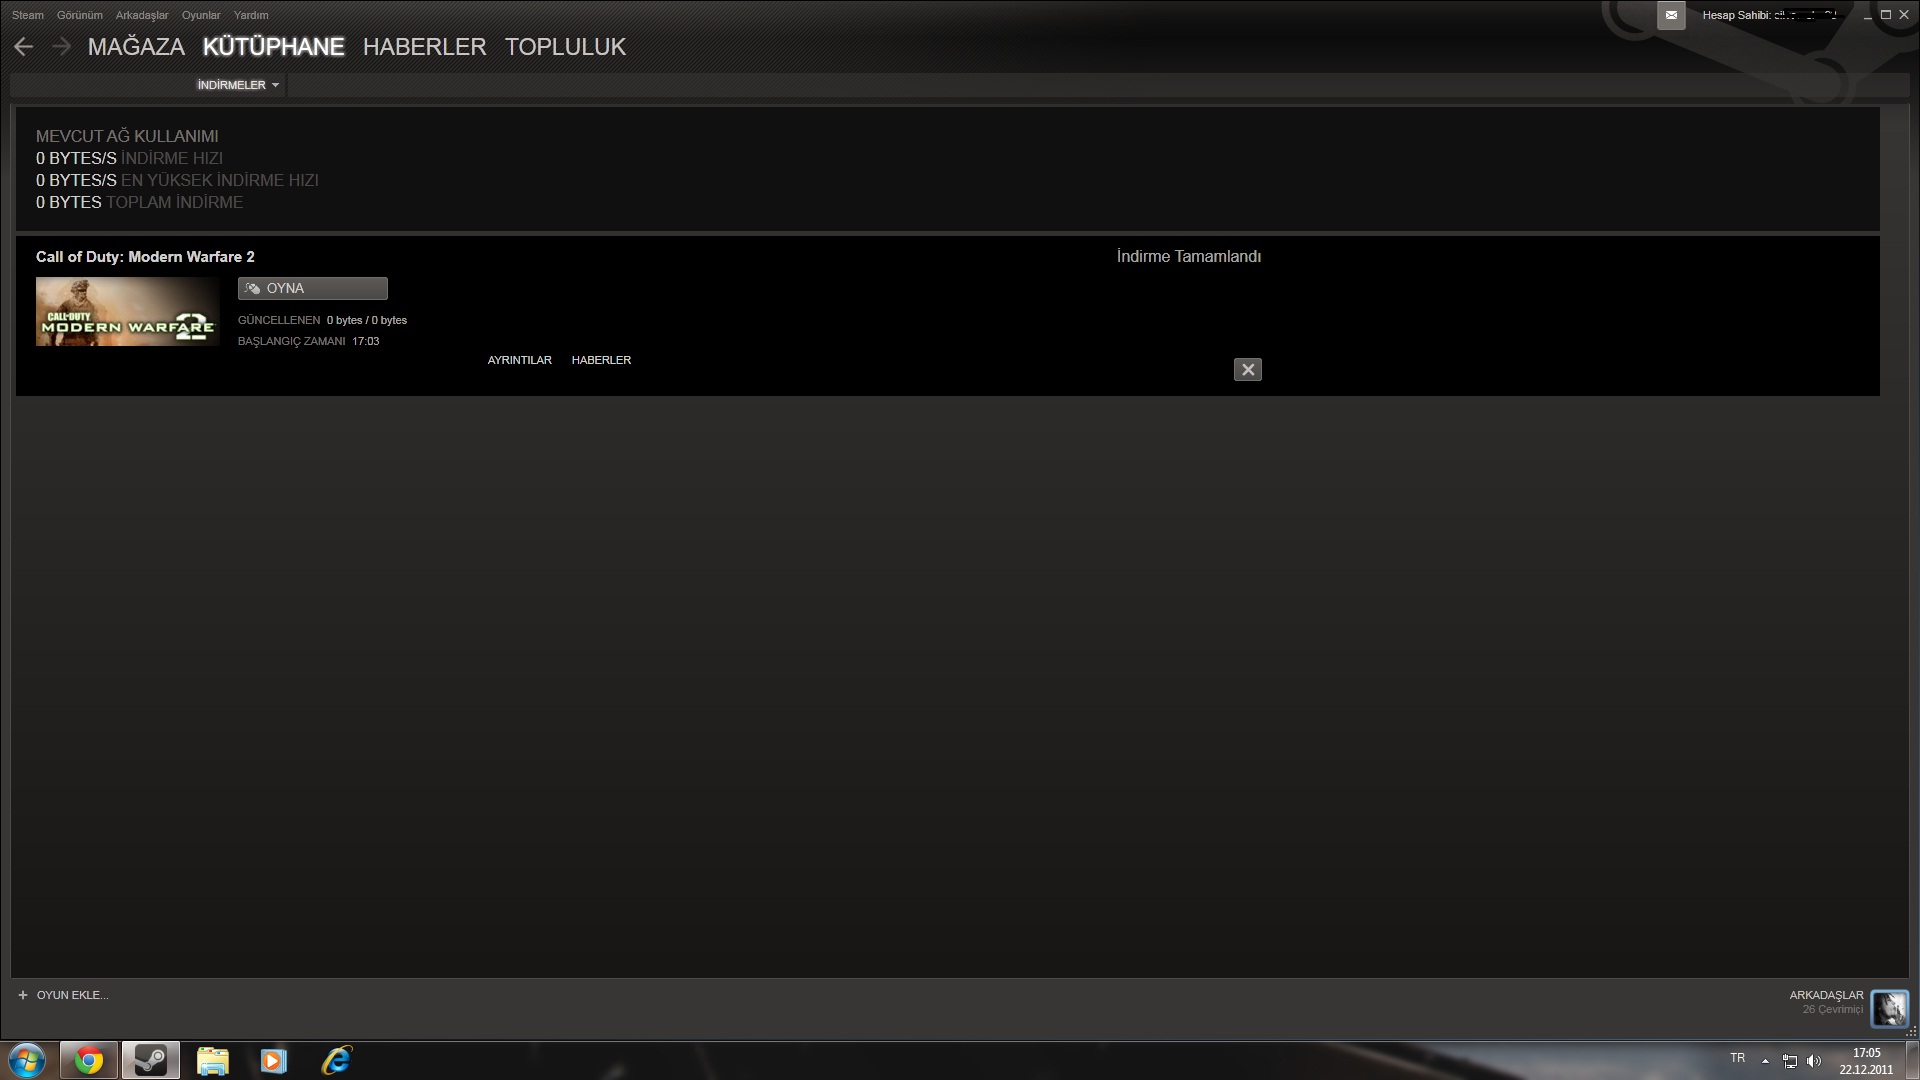Switch to the HABERLER tab
The height and width of the screenshot is (1080, 1920).
pyautogui.click(x=424, y=47)
